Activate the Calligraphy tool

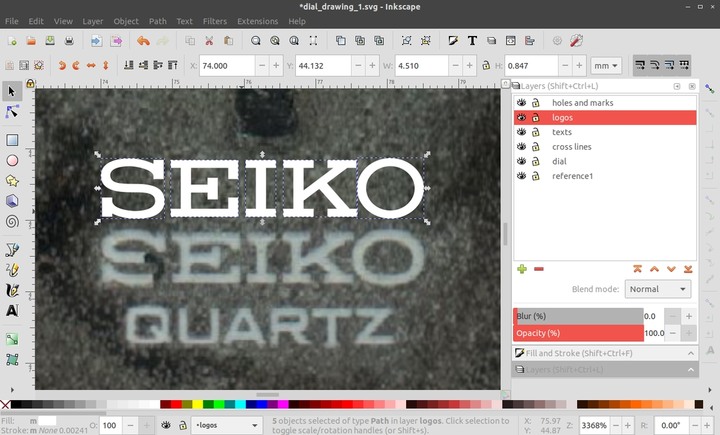click(x=12, y=290)
